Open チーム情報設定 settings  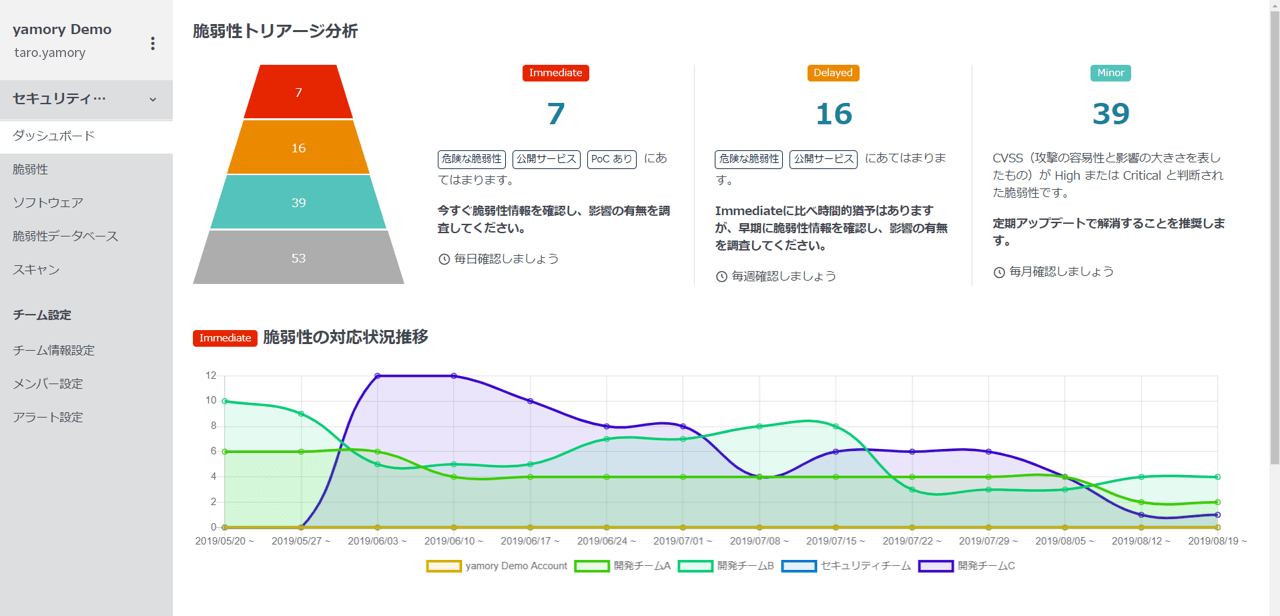[x=54, y=351]
